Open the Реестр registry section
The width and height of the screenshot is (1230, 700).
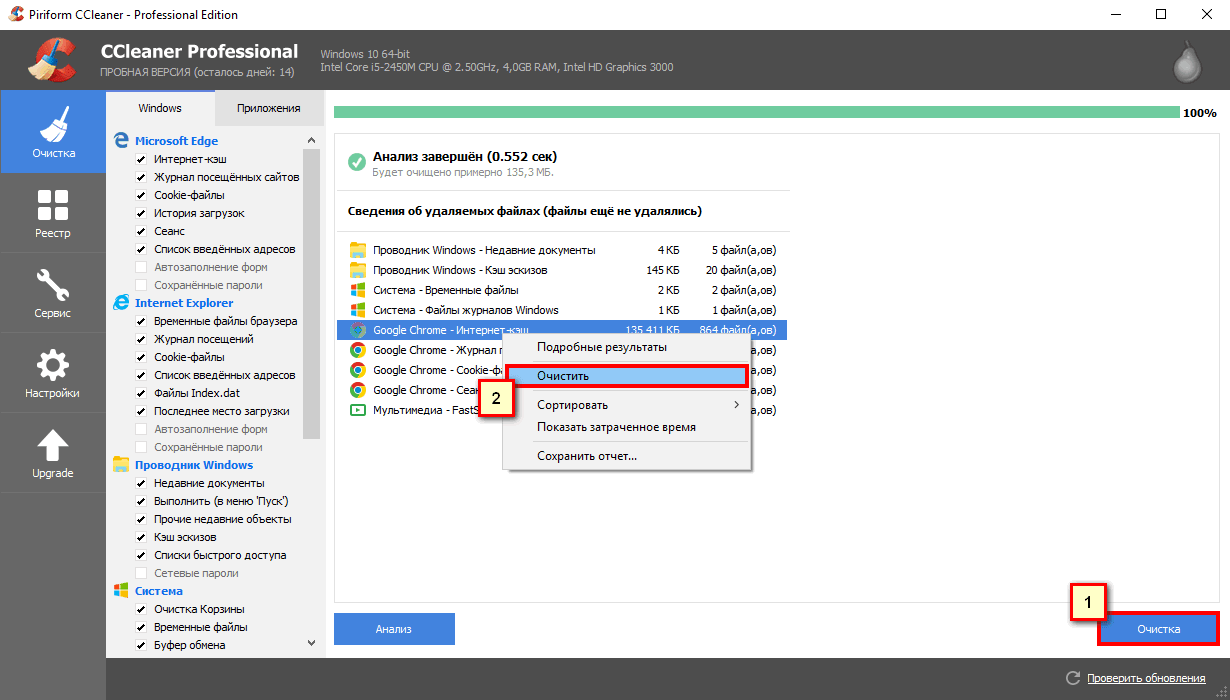(53, 212)
